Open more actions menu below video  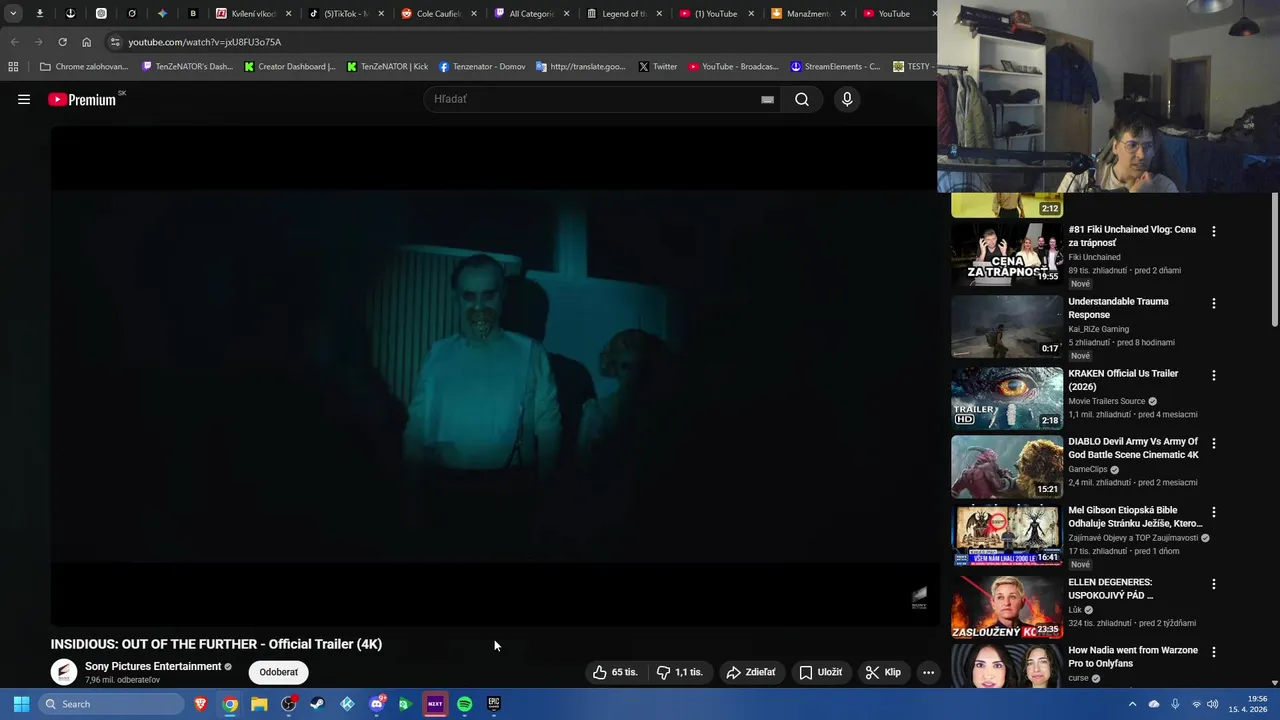click(x=928, y=672)
